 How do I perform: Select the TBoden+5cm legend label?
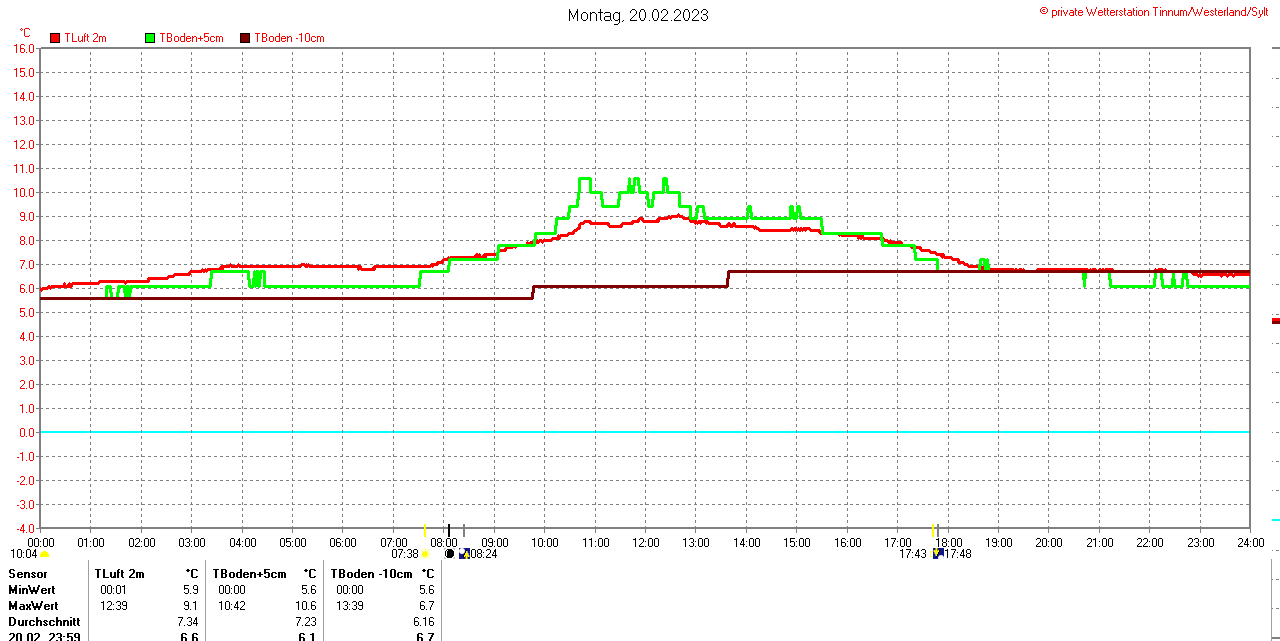pos(191,38)
